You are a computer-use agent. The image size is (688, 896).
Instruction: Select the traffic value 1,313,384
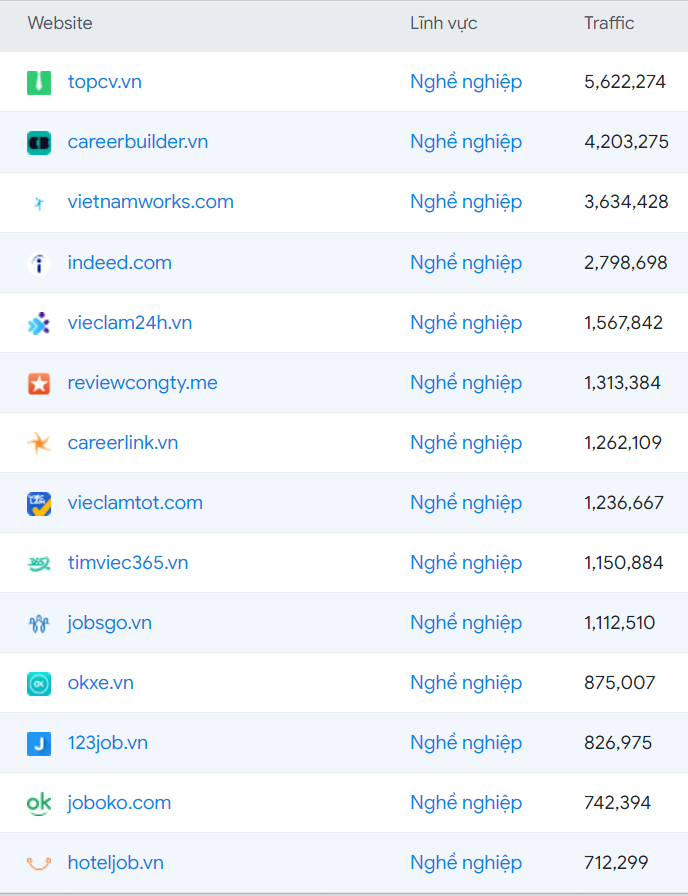tap(622, 383)
